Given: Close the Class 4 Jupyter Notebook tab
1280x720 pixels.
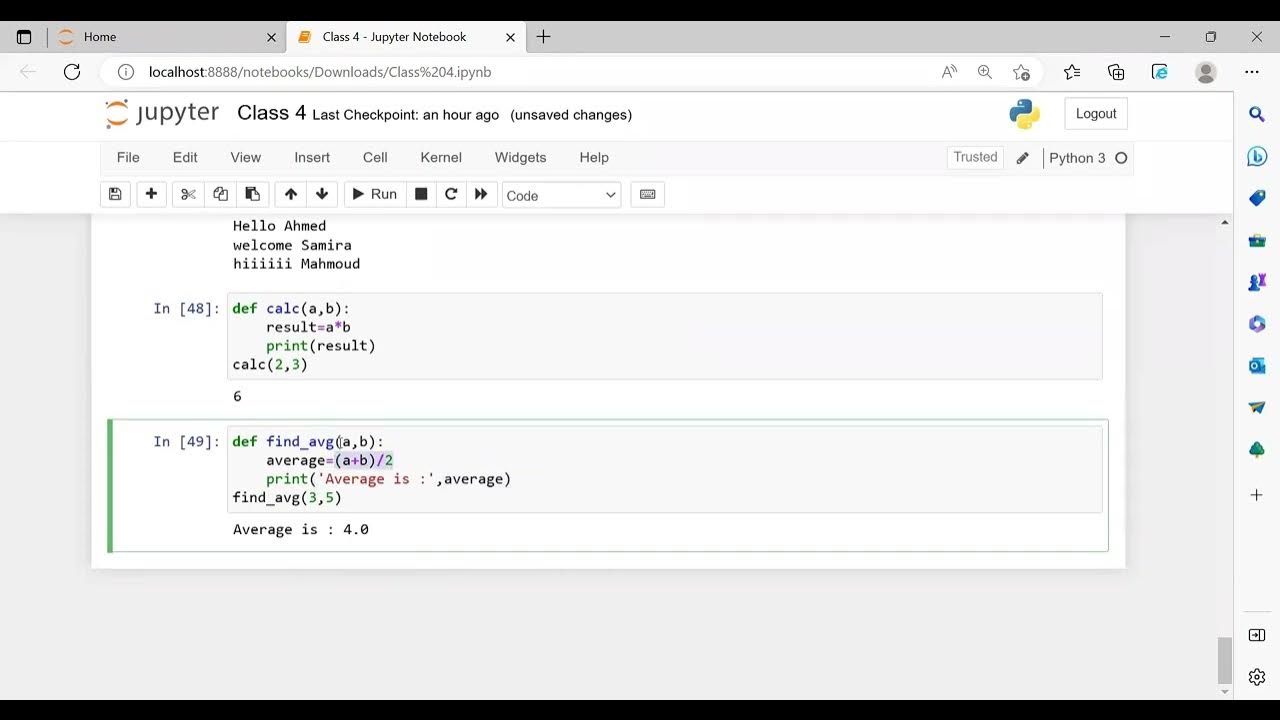Looking at the screenshot, I should click(x=510, y=37).
